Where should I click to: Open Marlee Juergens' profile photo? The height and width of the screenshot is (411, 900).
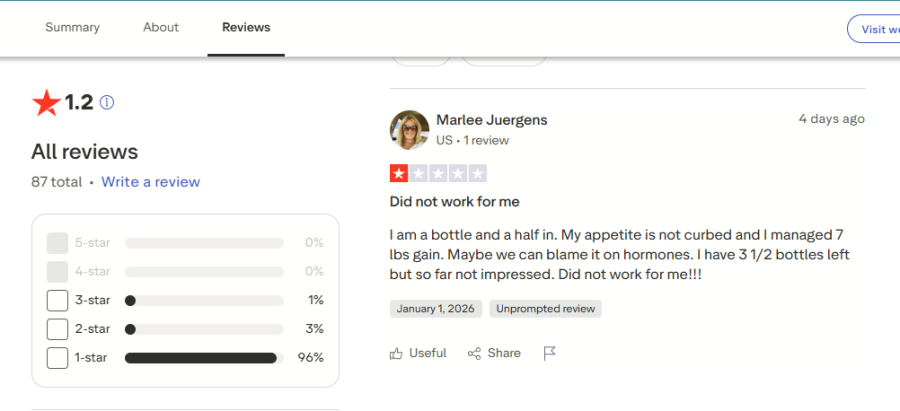[409, 130]
